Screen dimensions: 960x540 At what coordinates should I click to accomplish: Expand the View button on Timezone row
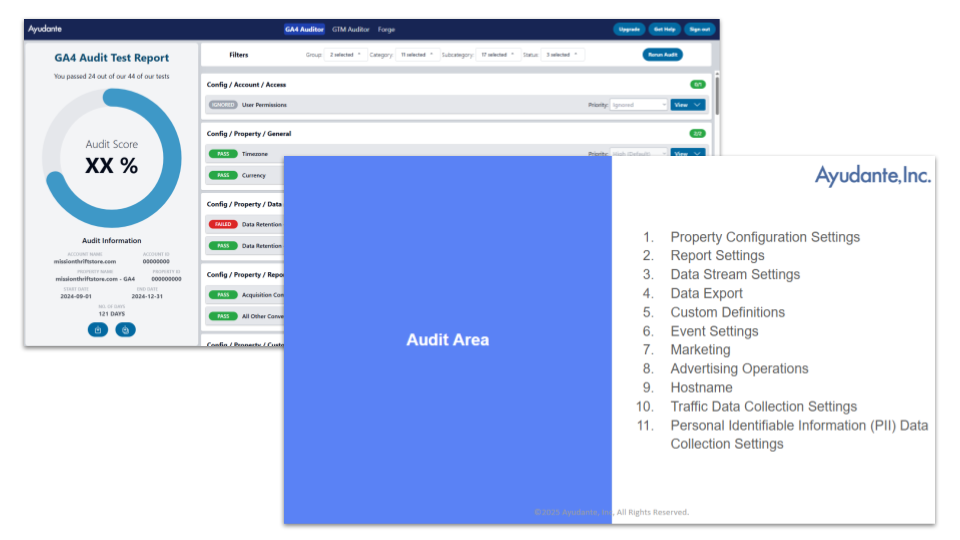coord(688,152)
